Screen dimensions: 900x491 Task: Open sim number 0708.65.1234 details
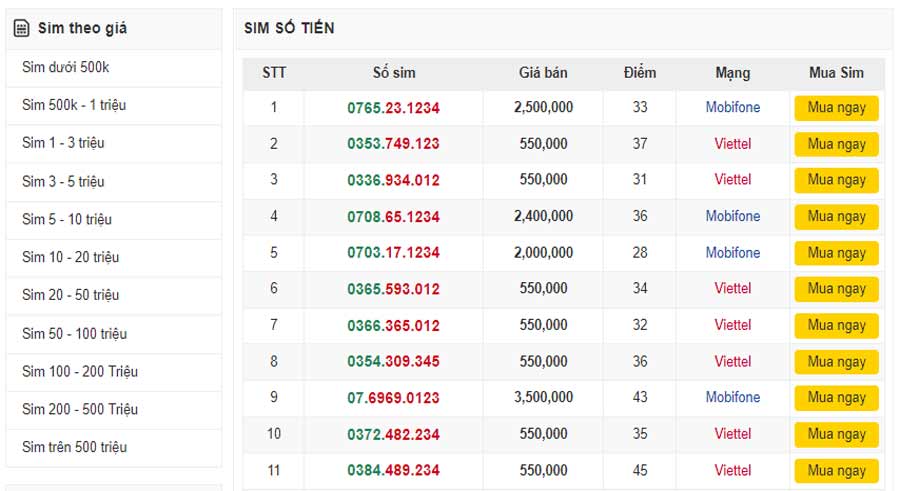393,216
